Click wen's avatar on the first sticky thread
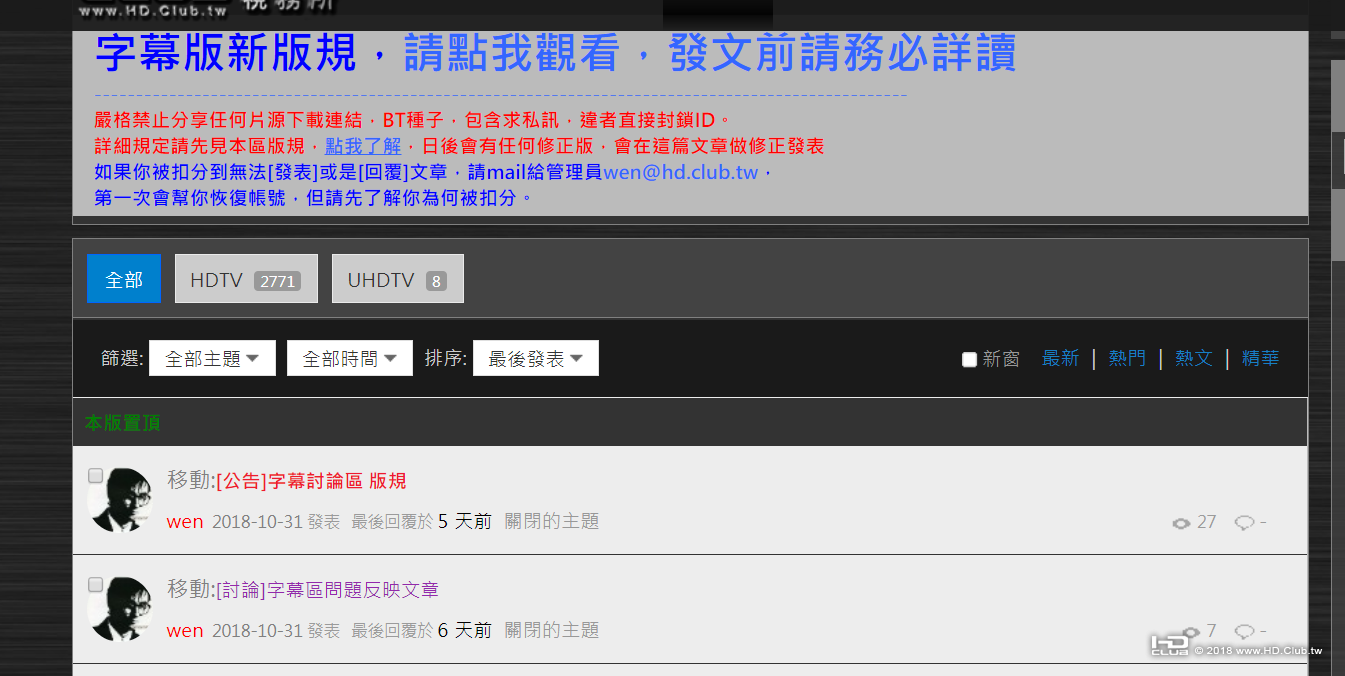Screen dimensions: 1345x676 (x=119, y=501)
